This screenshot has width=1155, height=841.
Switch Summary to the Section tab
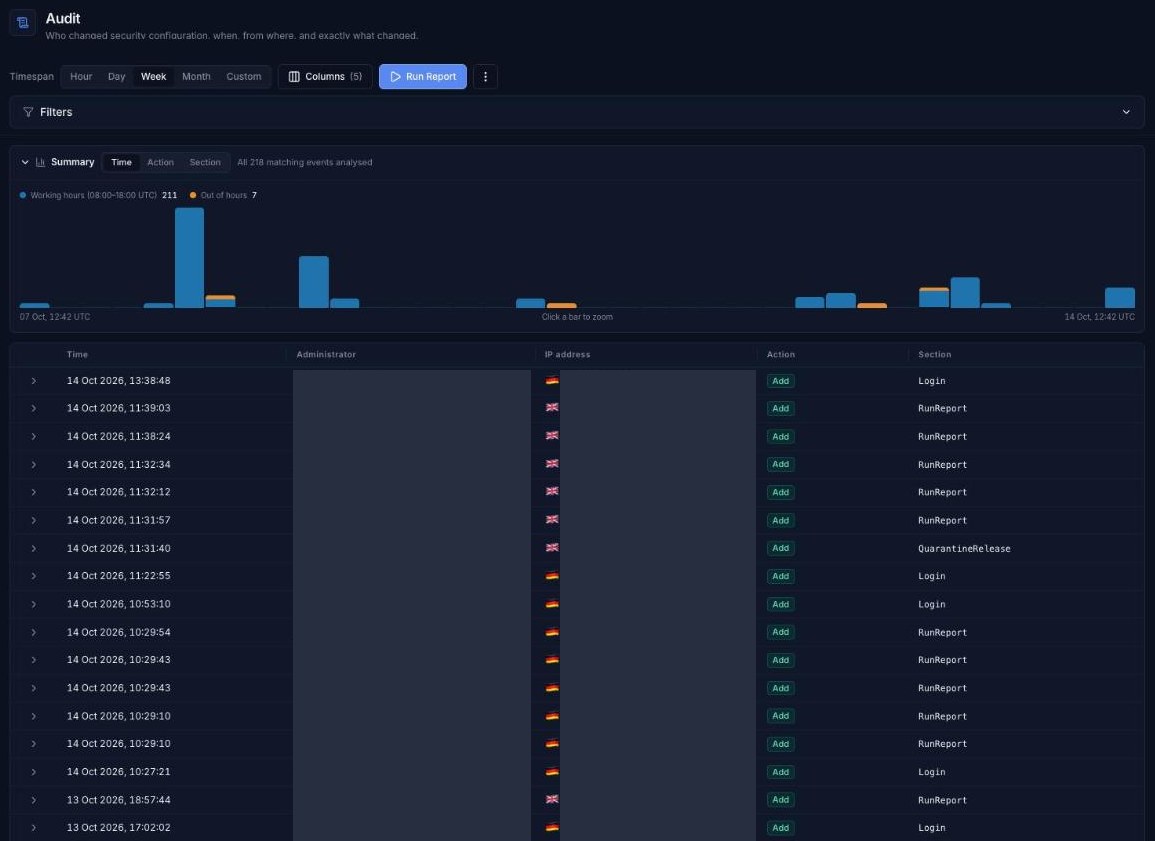tap(205, 162)
